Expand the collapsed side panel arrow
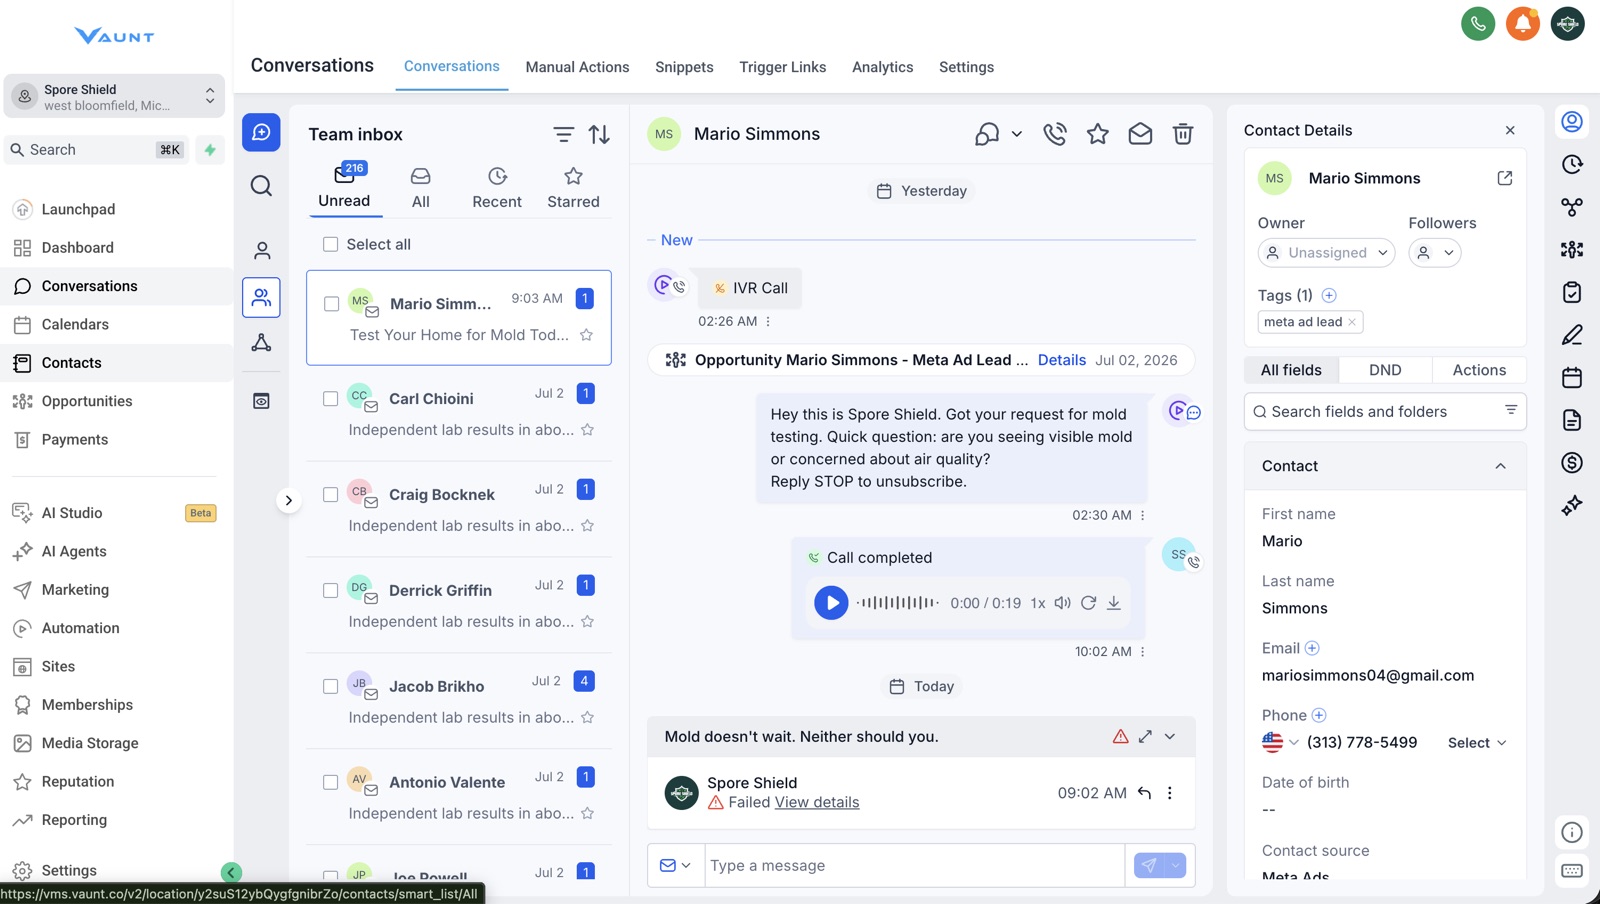Viewport: 1600px width, 904px height. tap(288, 500)
